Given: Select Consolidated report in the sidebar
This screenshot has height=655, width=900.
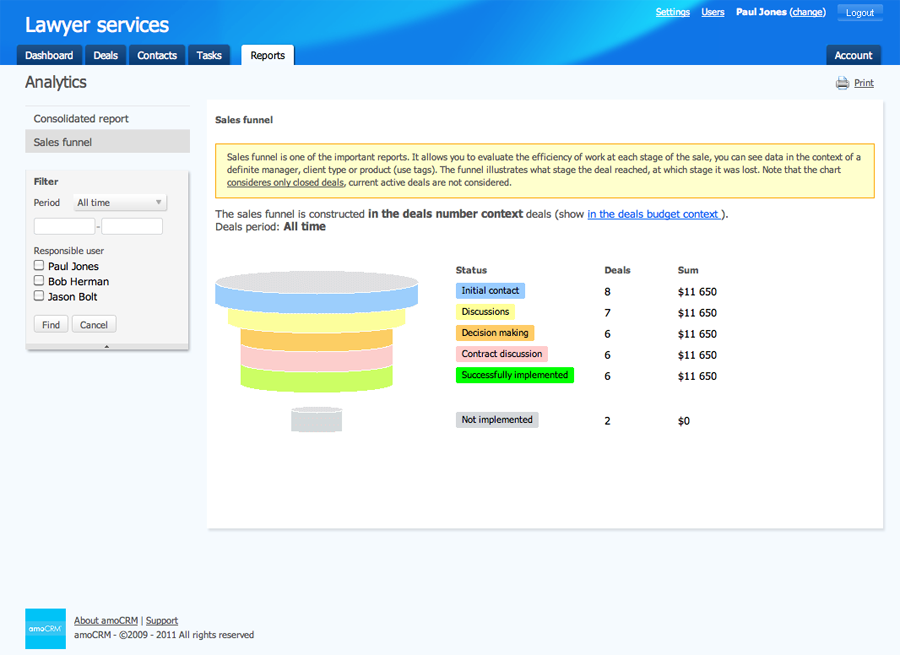Looking at the screenshot, I should point(81,119).
